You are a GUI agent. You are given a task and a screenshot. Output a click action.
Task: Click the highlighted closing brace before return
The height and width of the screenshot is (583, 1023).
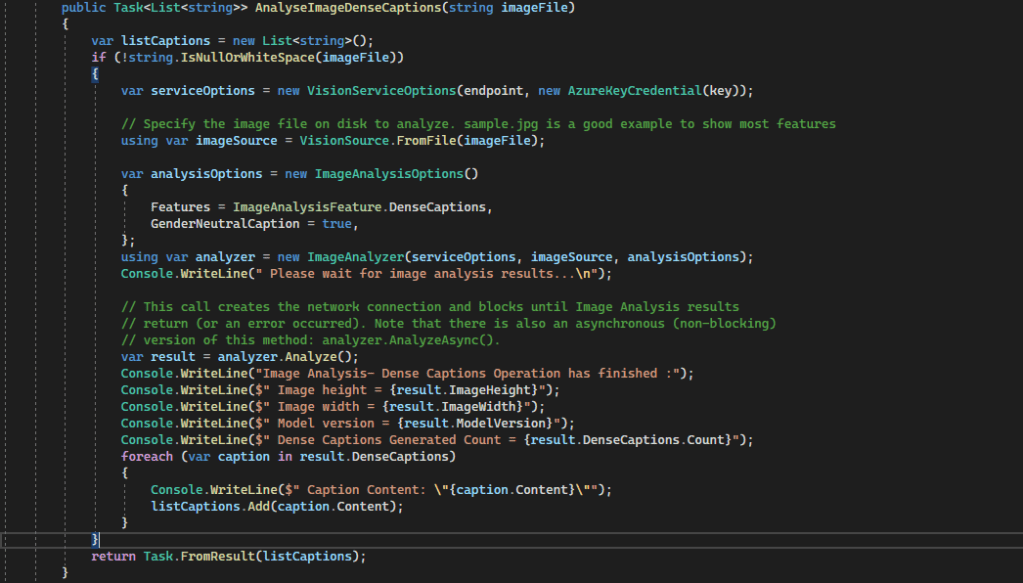96,539
